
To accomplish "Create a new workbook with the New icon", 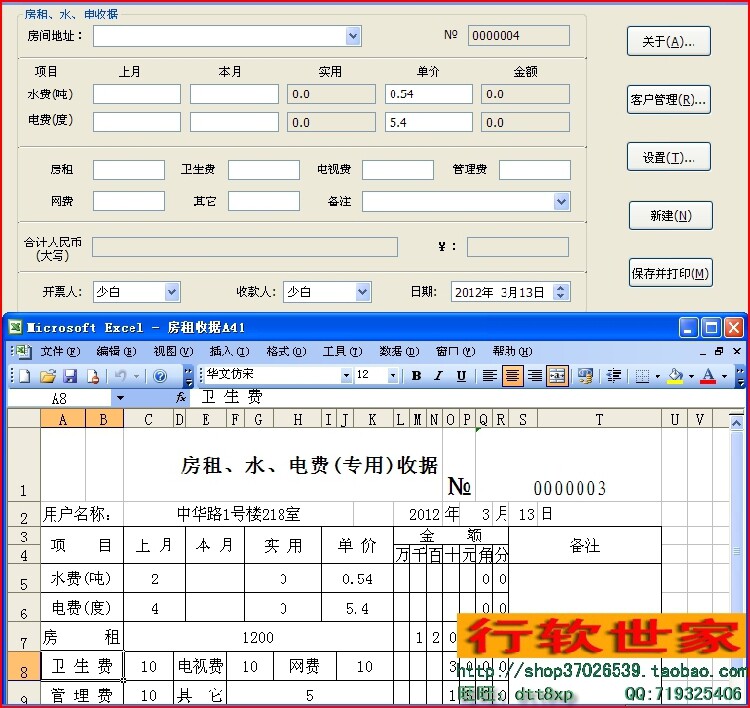I will [x=24, y=376].
